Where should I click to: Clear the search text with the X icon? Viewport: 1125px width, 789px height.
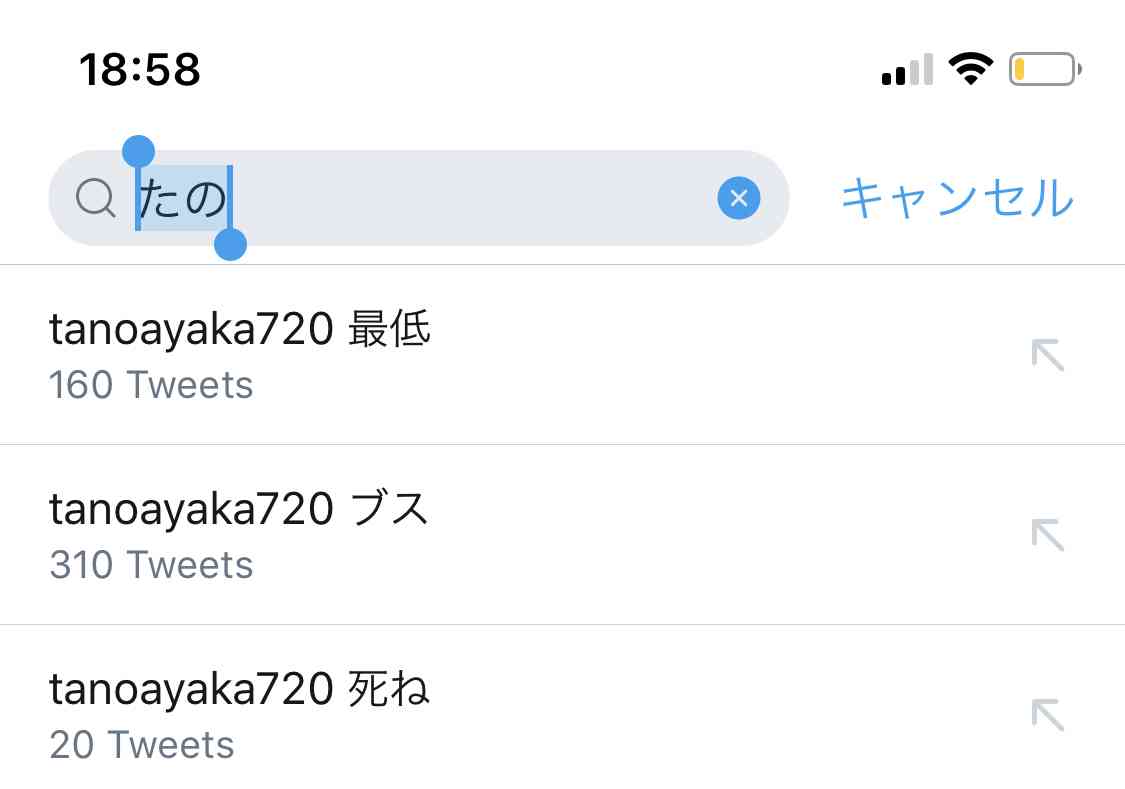point(738,198)
